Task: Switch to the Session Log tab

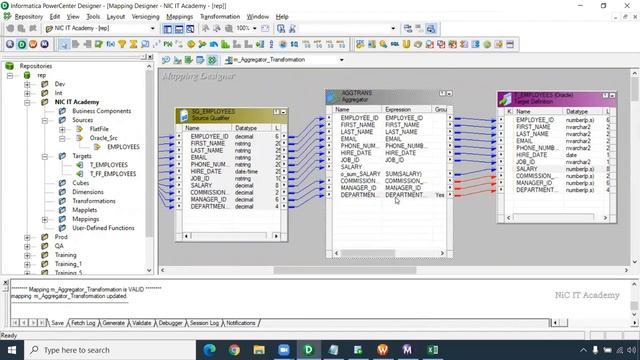Action: (204, 323)
